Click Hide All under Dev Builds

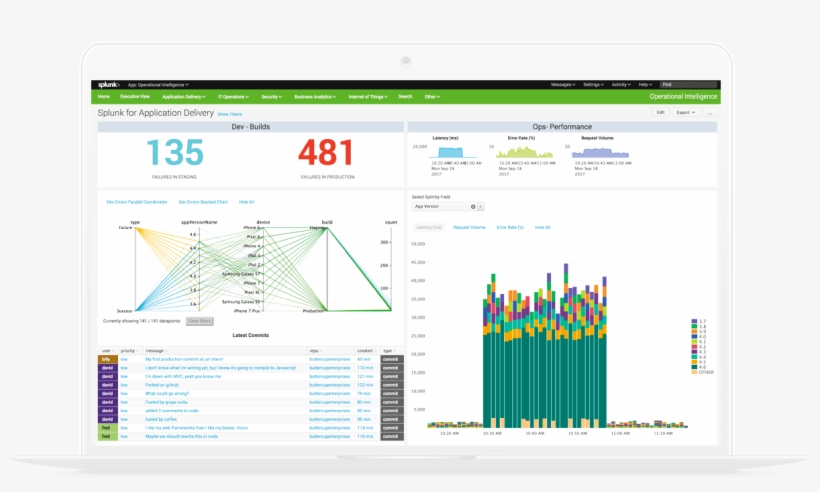(246, 202)
